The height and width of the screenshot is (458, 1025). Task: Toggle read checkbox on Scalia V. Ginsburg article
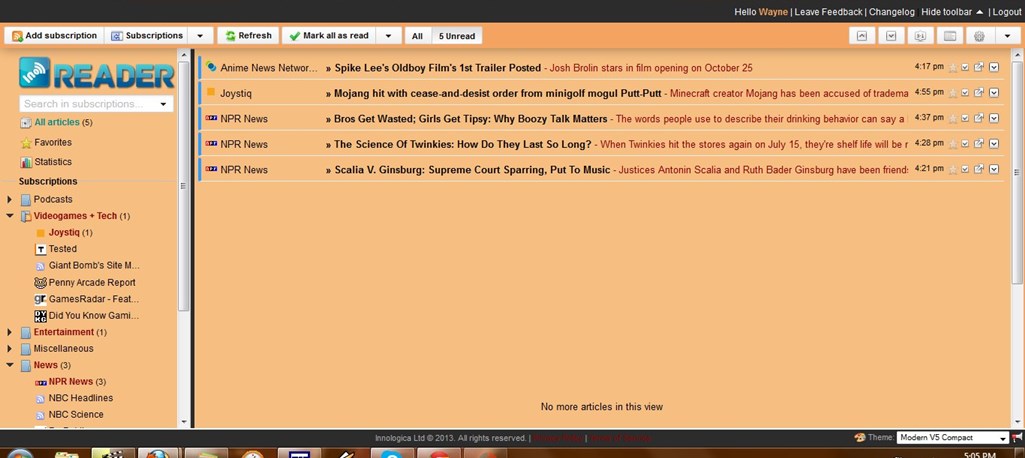966,169
